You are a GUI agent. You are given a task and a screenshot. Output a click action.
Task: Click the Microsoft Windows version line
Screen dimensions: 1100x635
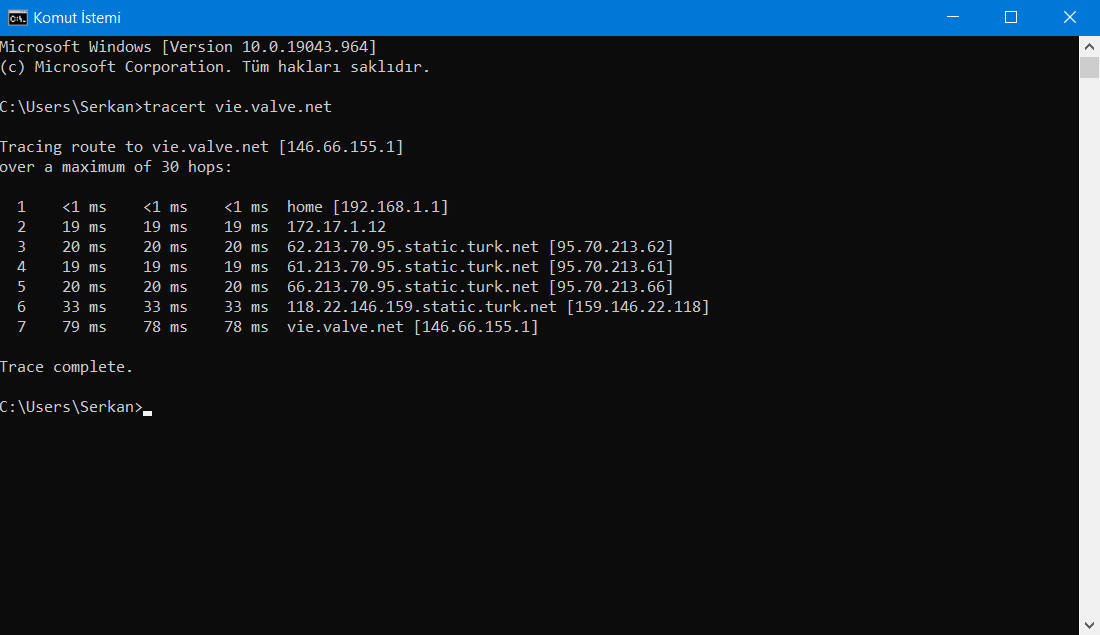click(188, 47)
